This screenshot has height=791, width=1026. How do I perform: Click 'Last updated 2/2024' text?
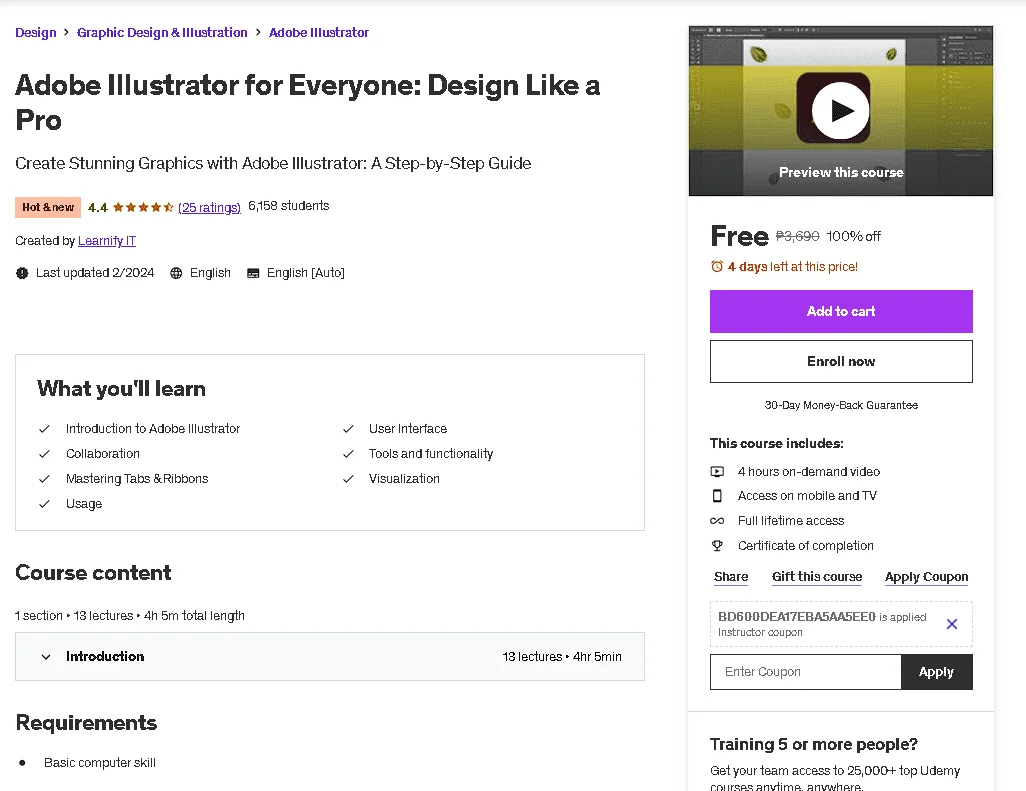coord(95,273)
